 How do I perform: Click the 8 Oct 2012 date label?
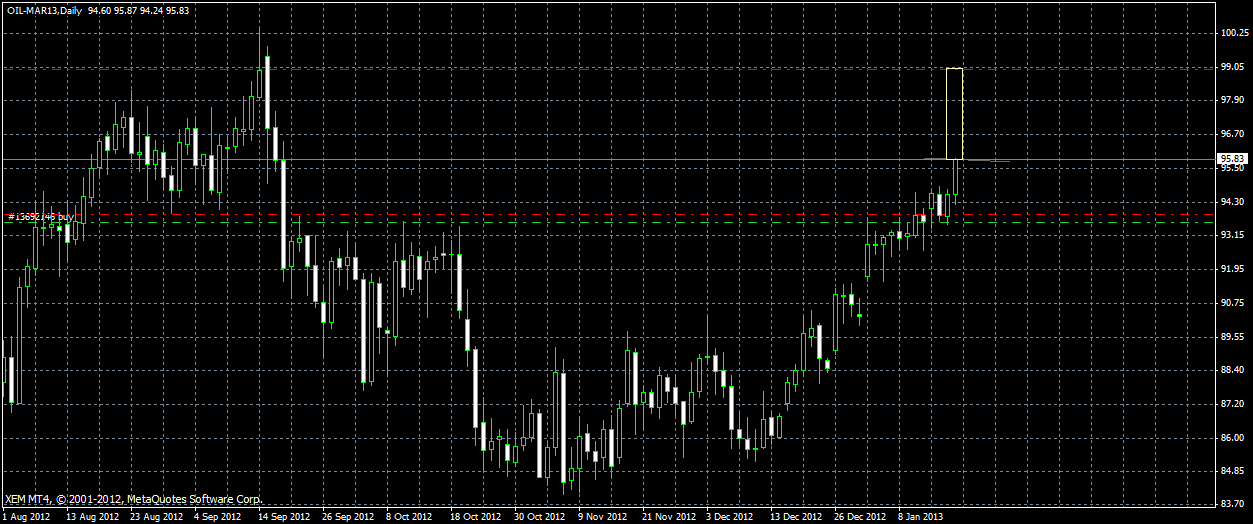tap(408, 517)
